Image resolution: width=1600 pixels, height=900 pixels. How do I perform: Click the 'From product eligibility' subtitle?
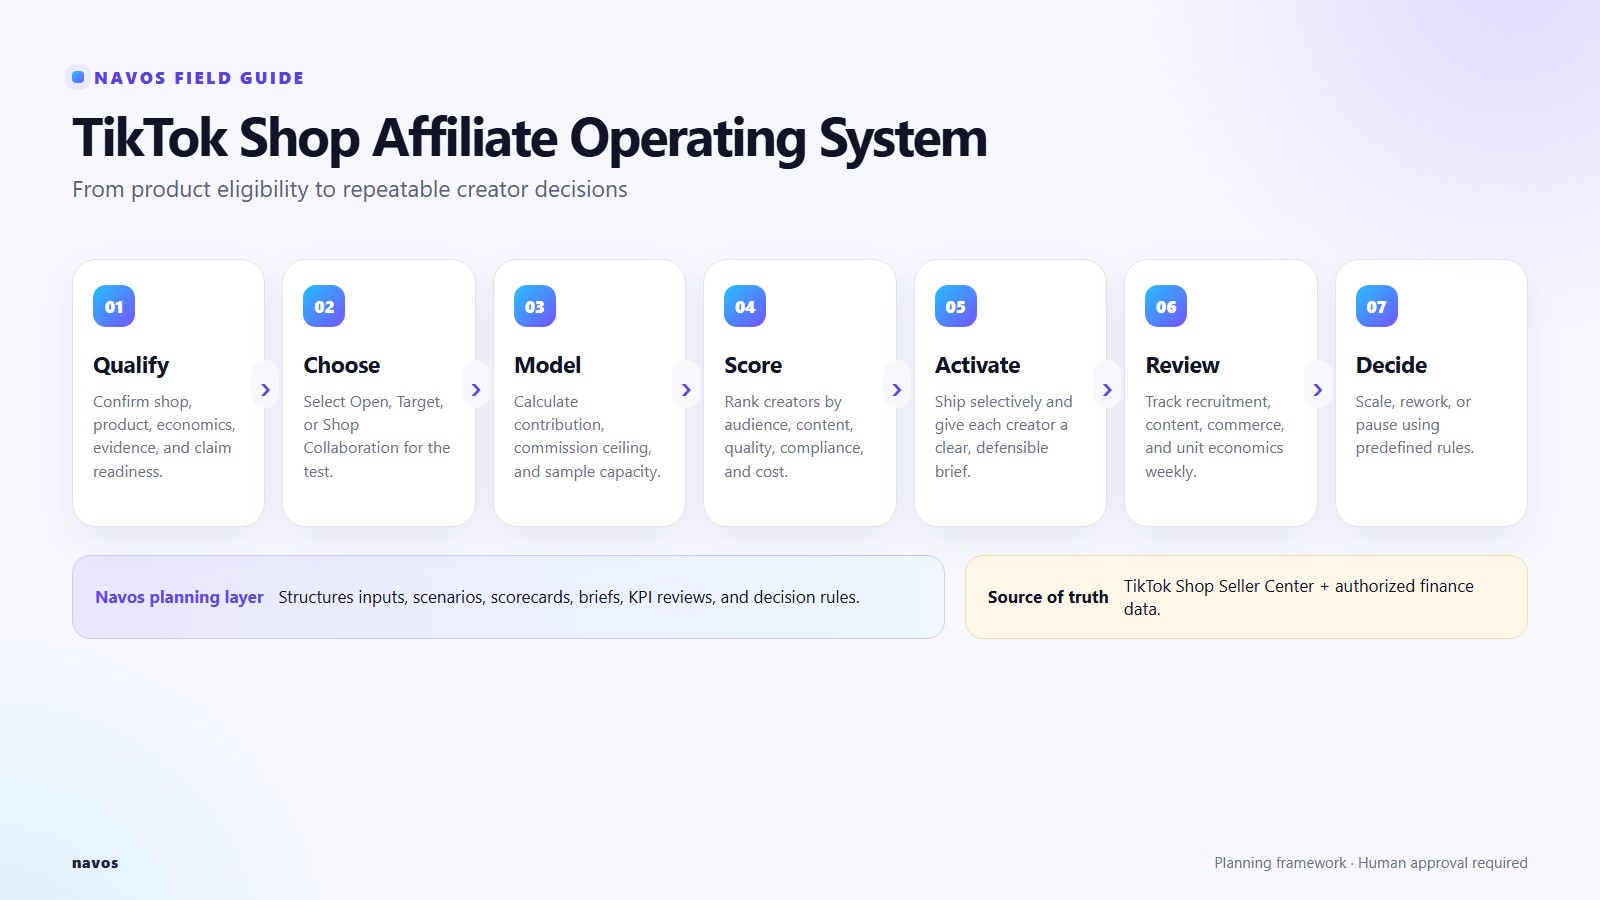(x=350, y=190)
